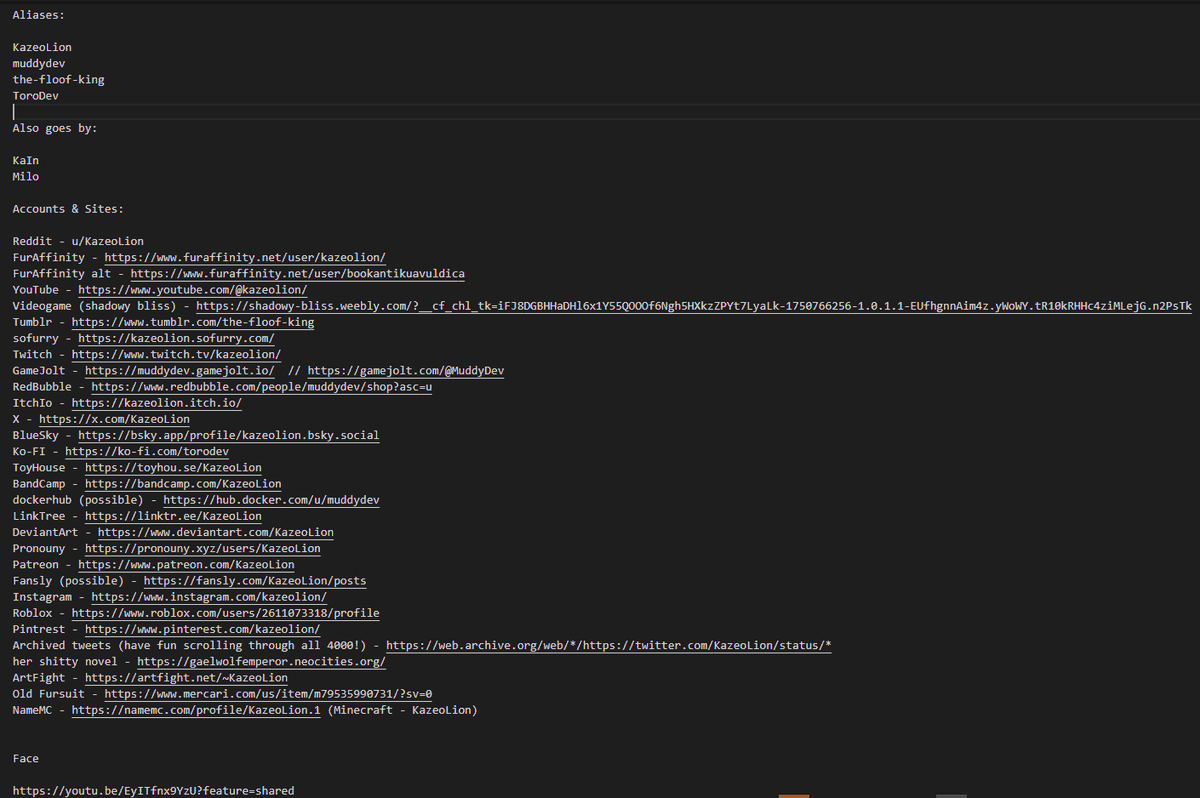1200x798 pixels.
Task: Open the X KazeoLion profile link
Action: click(114, 419)
